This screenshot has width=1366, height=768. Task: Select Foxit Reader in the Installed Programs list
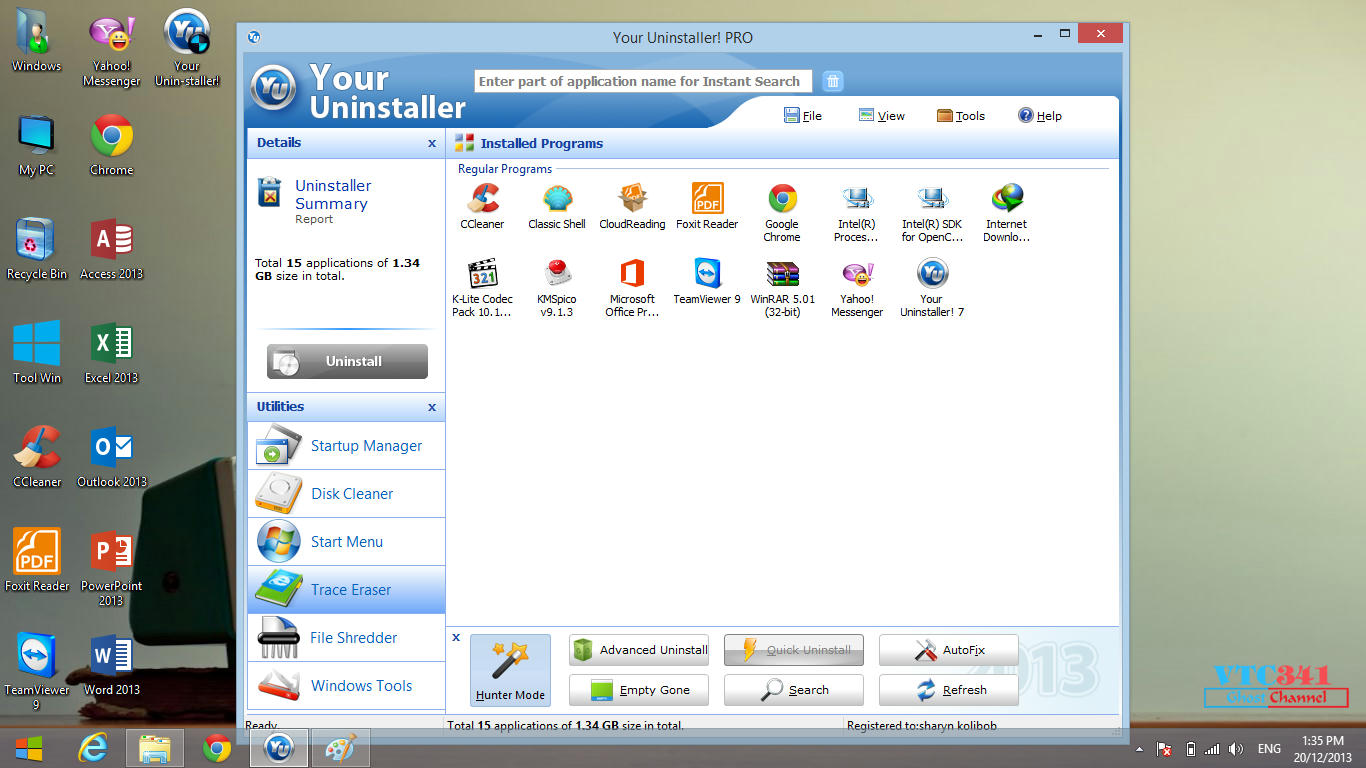tap(707, 206)
